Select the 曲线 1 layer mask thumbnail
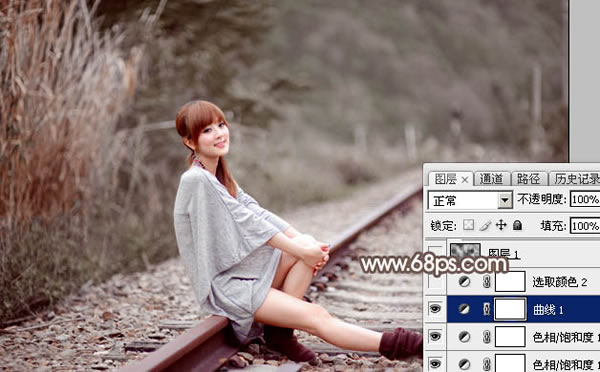Viewport: 600px width, 372px height. 510,309
